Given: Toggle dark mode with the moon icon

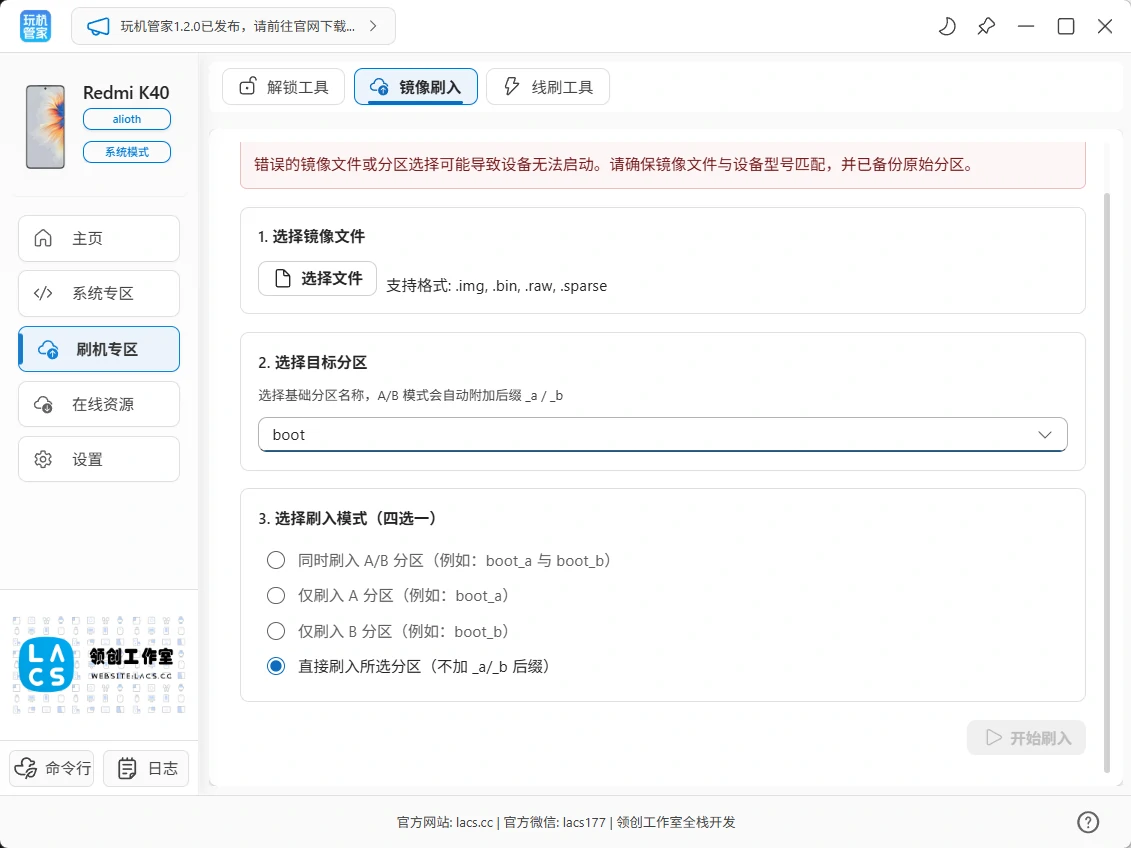Looking at the screenshot, I should tap(946, 27).
